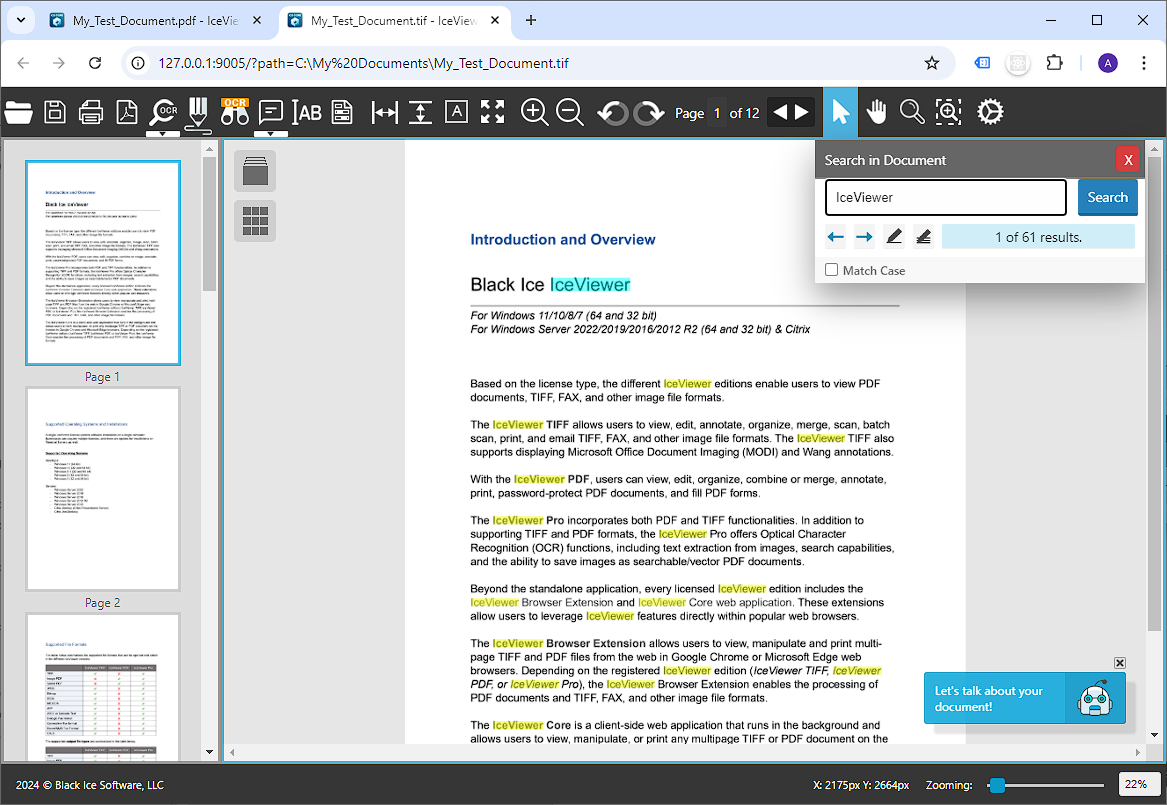Click the actual size A icon
1167x805 pixels.
pyautogui.click(x=456, y=112)
